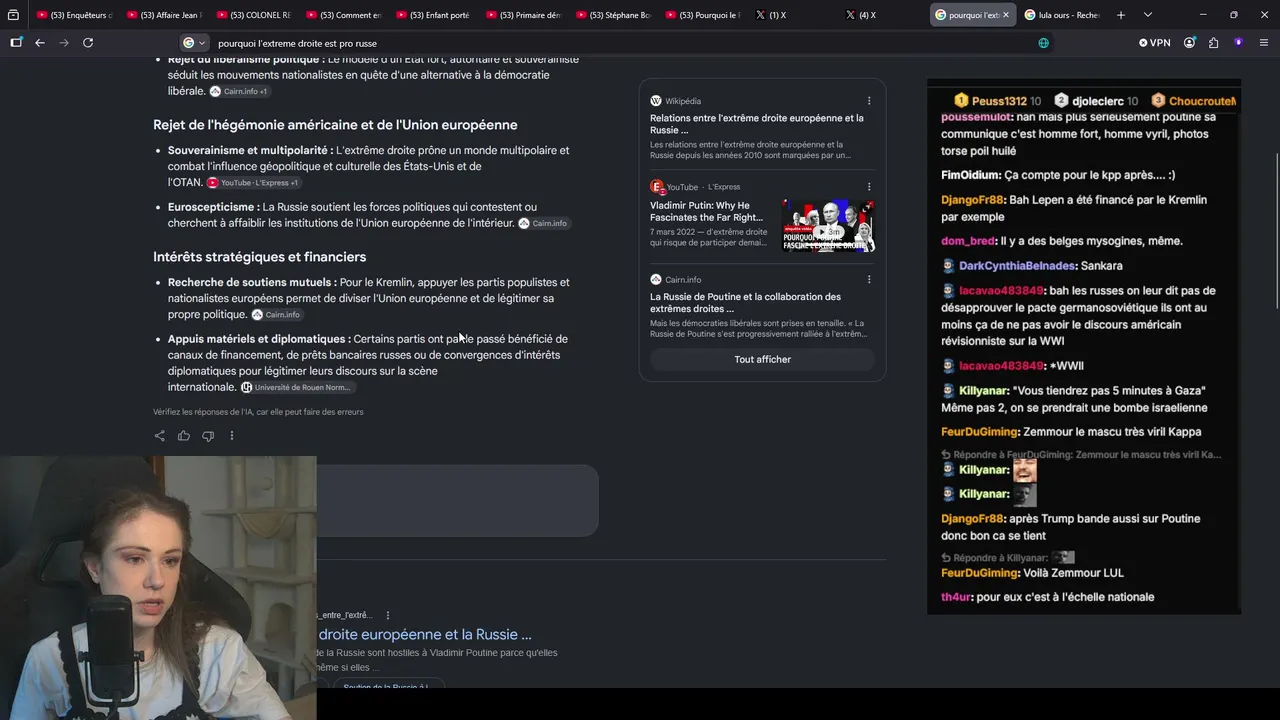Switch to the (1) X tab
1280x720 pixels.
795,15
